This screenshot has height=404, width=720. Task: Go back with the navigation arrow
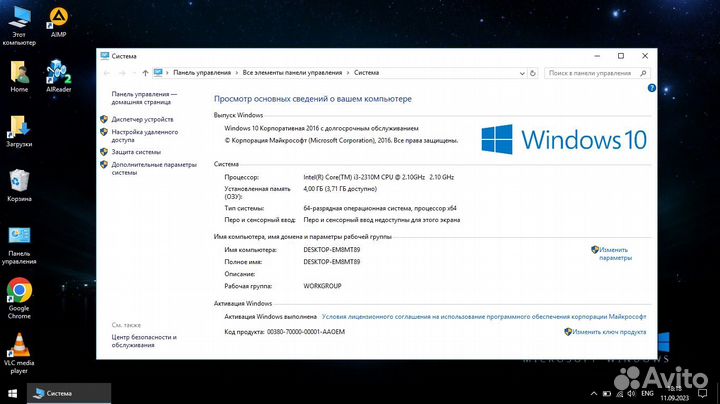tap(107, 73)
